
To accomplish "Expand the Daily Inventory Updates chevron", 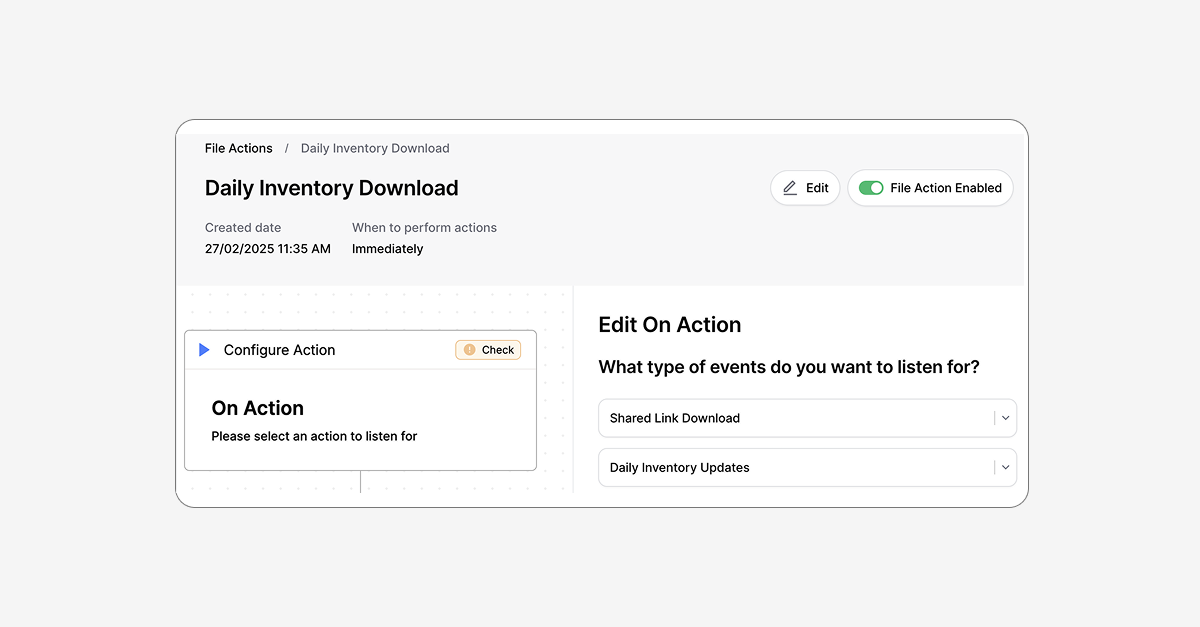I will click(1005, 467).
